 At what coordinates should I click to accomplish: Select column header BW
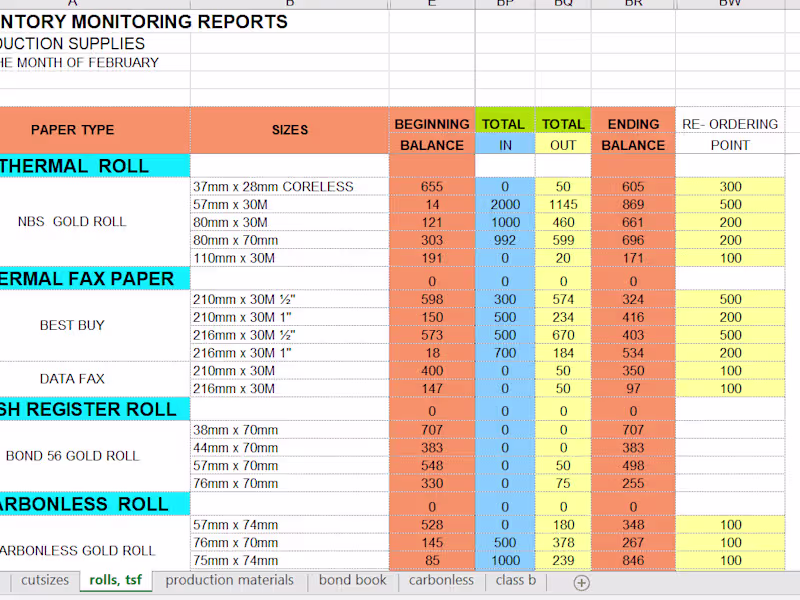pos(730,4)
